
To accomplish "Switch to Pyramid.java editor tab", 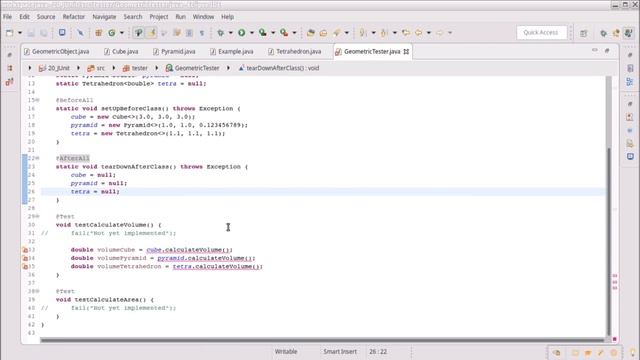I will click(174, 51).
